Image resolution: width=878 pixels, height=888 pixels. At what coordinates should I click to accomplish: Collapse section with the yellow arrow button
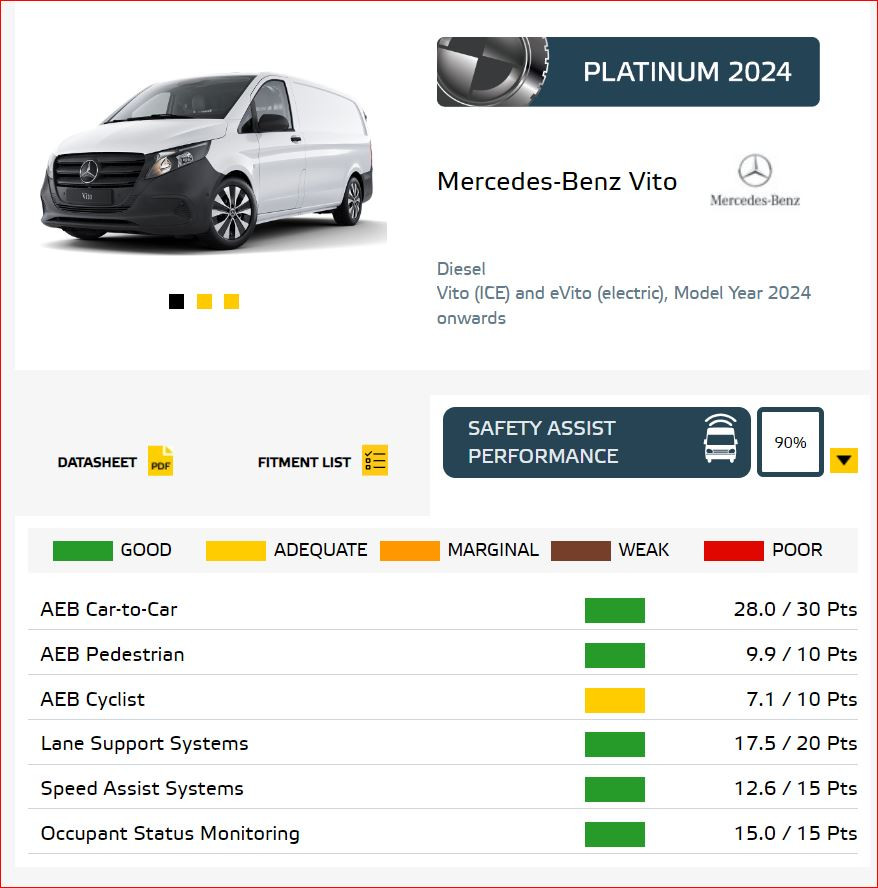[844, 460]
